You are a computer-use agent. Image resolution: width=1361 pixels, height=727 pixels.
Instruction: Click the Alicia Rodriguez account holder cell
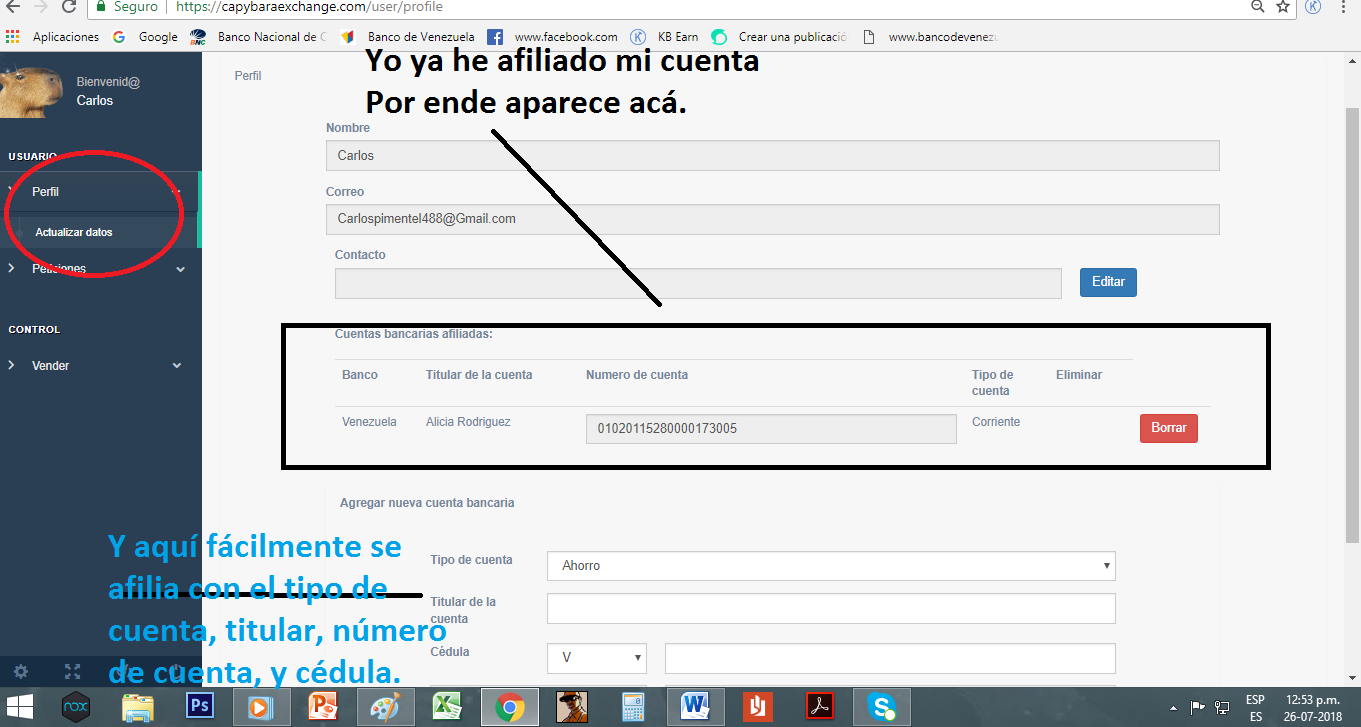coord(468,422)
